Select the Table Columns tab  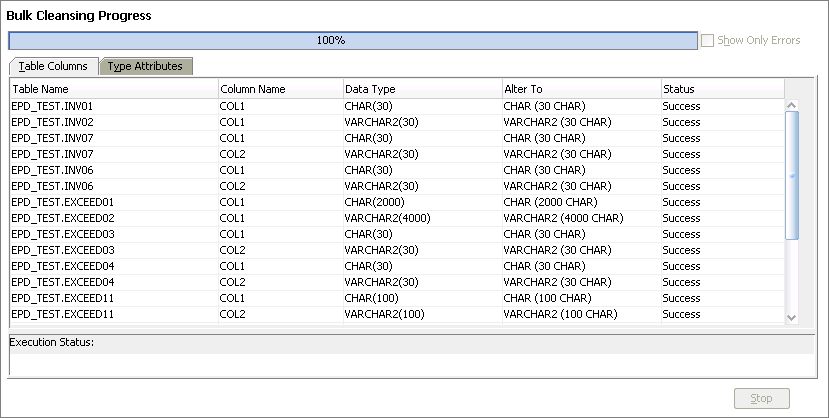tap(54, 66)
